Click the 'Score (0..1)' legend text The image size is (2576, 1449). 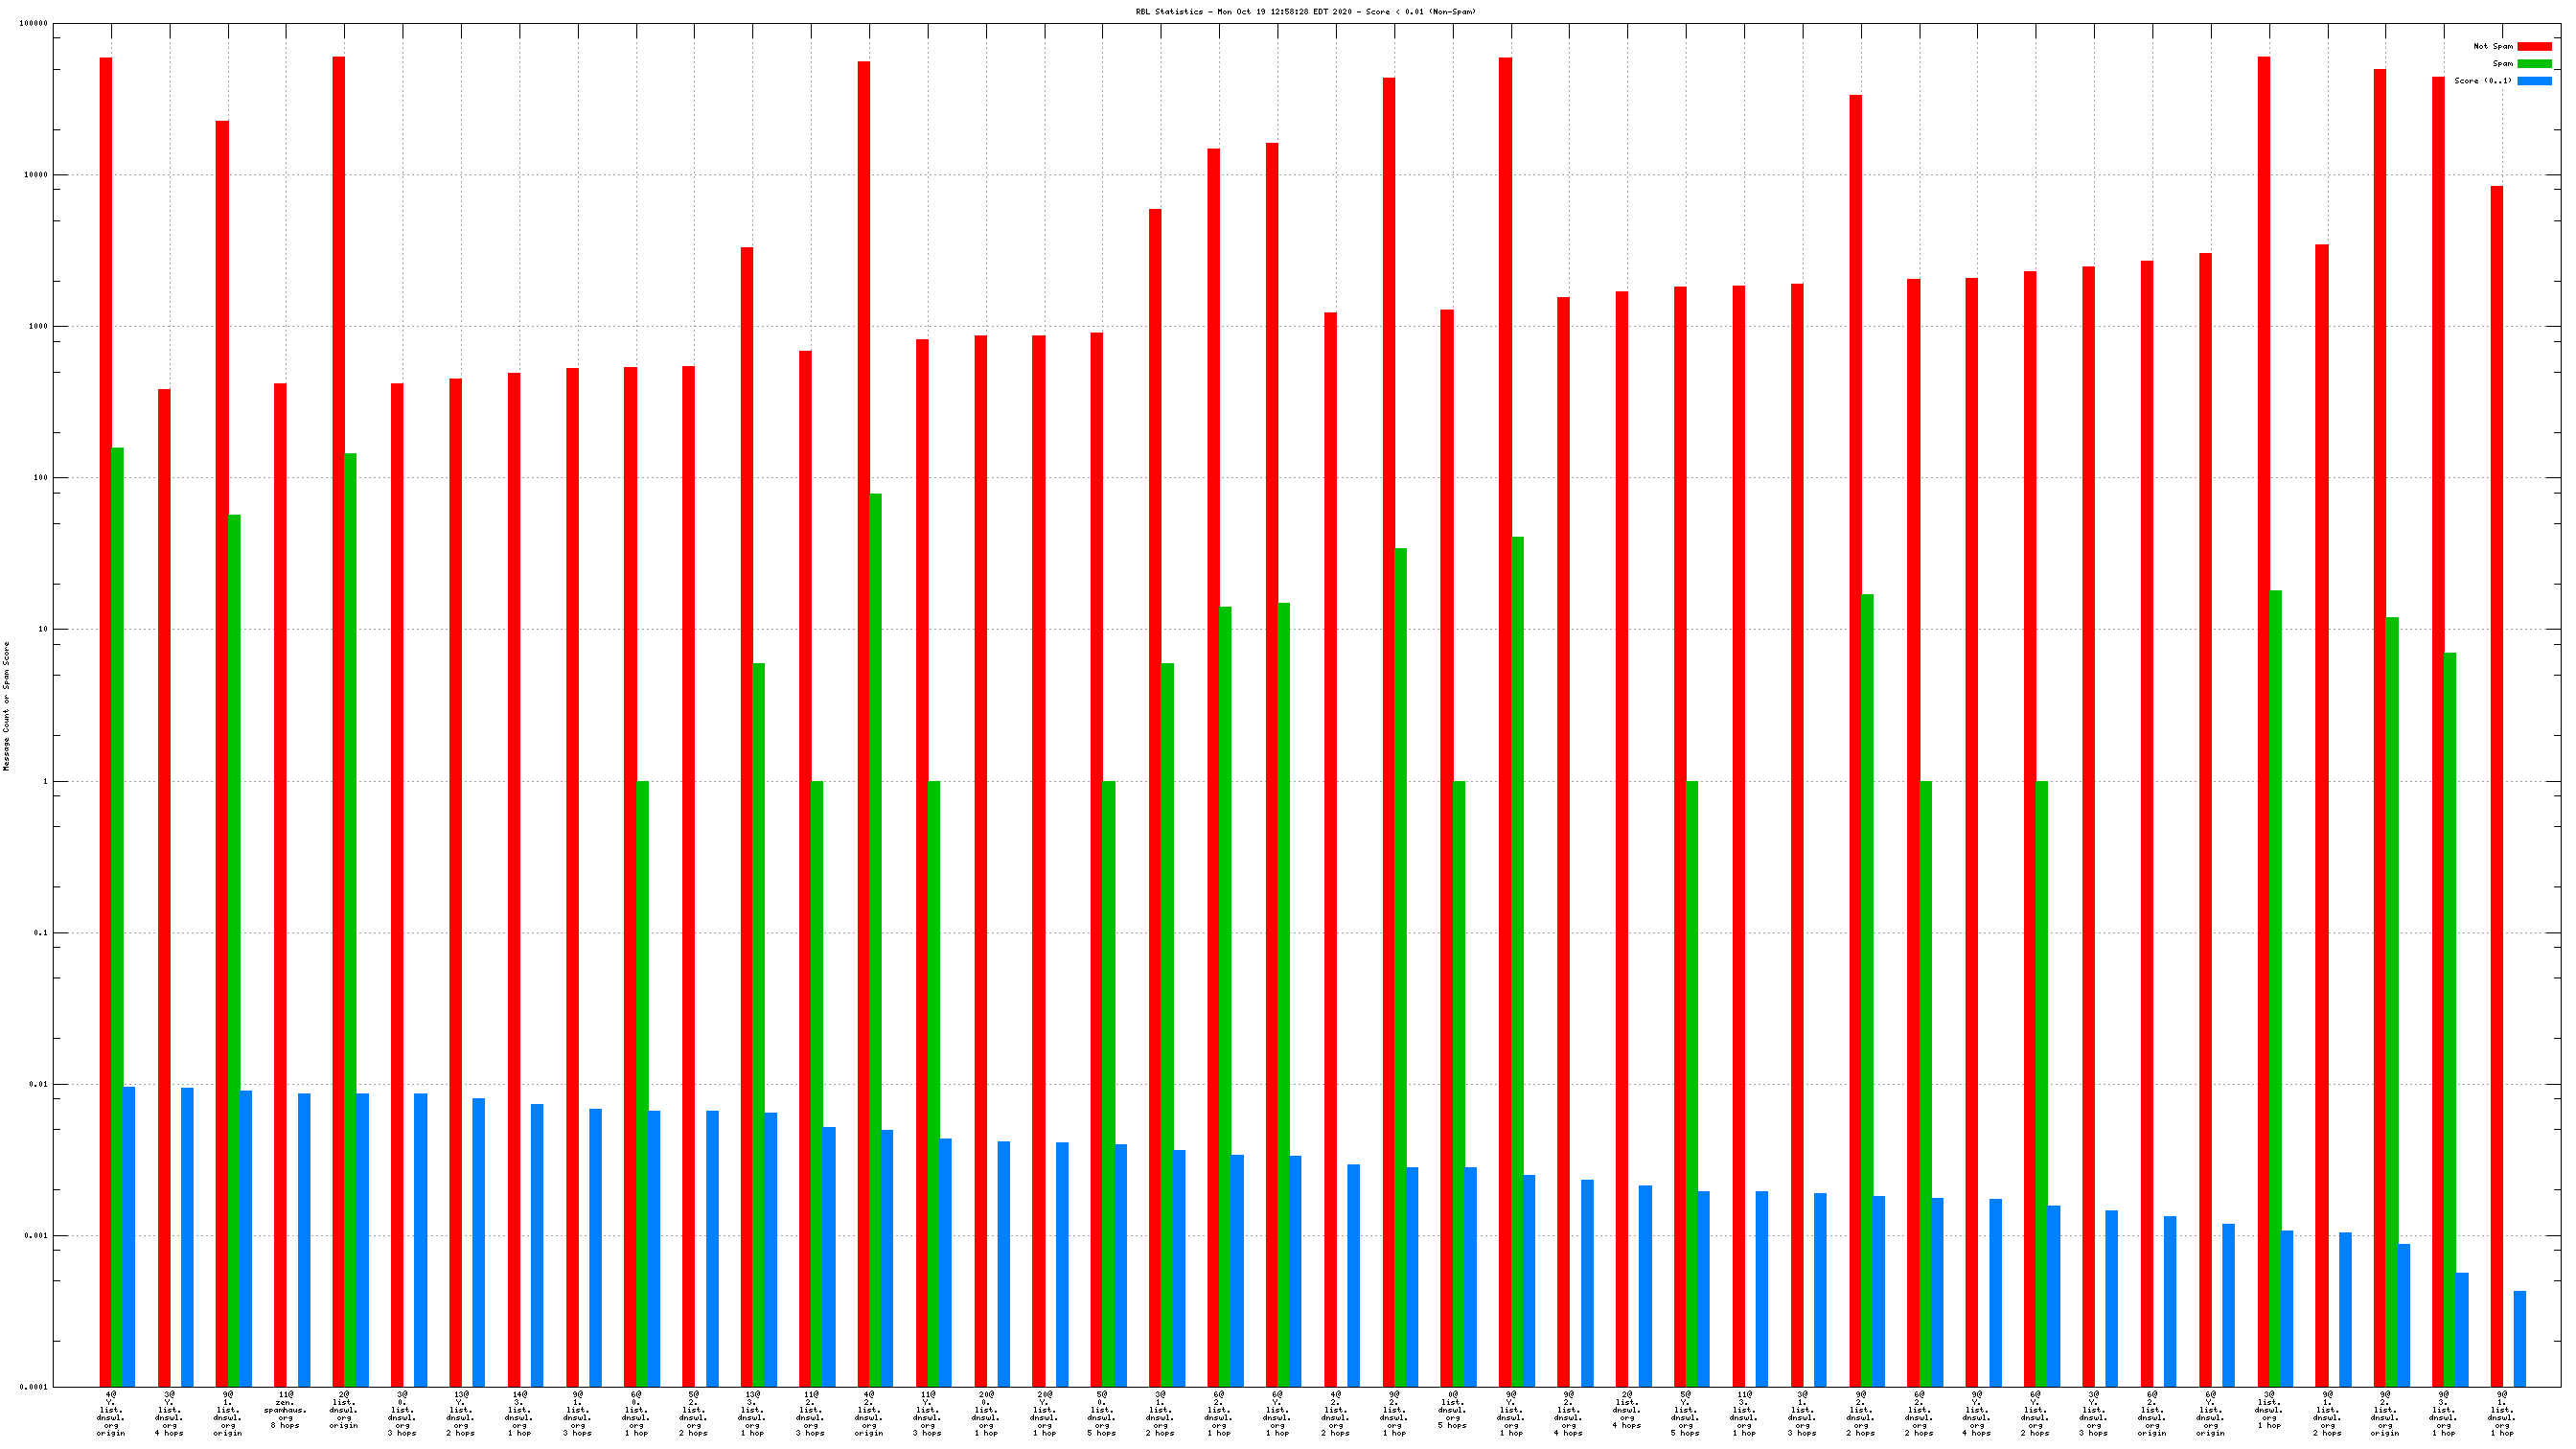pyautogui.click(x=2482, y=80)
